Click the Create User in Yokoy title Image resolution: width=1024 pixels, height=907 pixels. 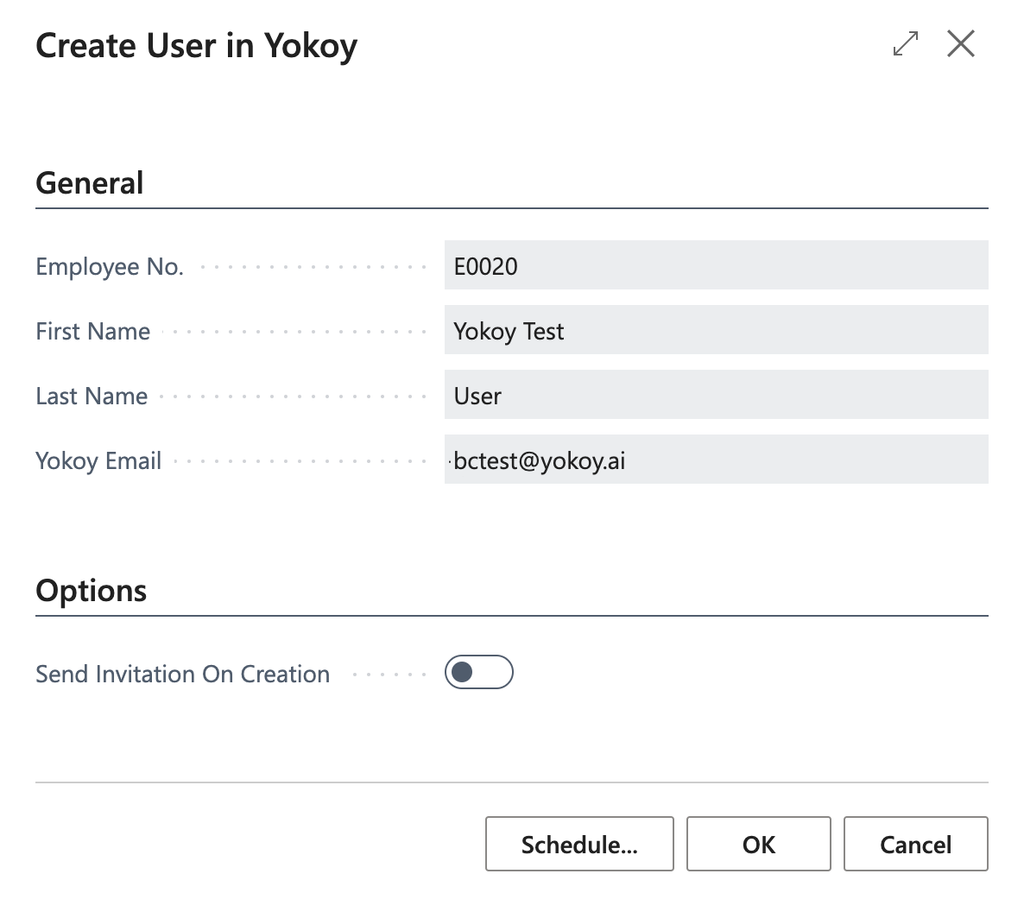[197, 46]
